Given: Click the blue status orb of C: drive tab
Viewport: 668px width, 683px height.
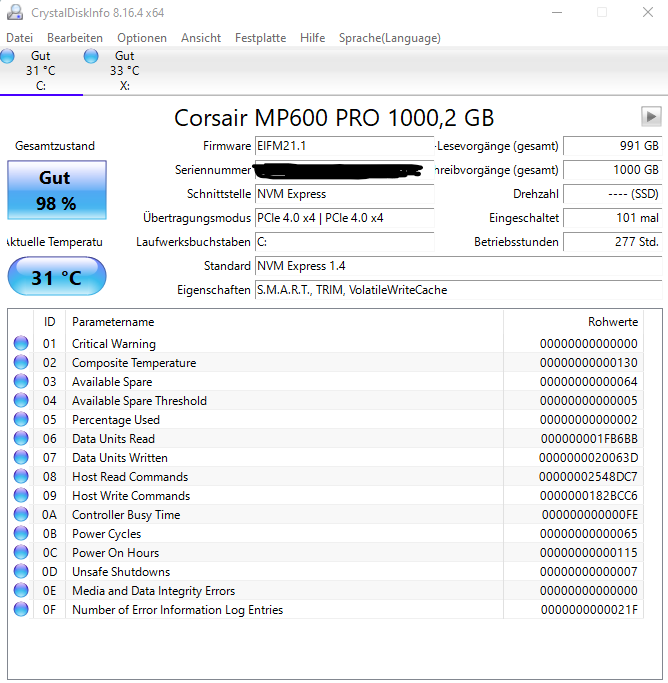Looking at the screenshot, I should click(7, 56).
